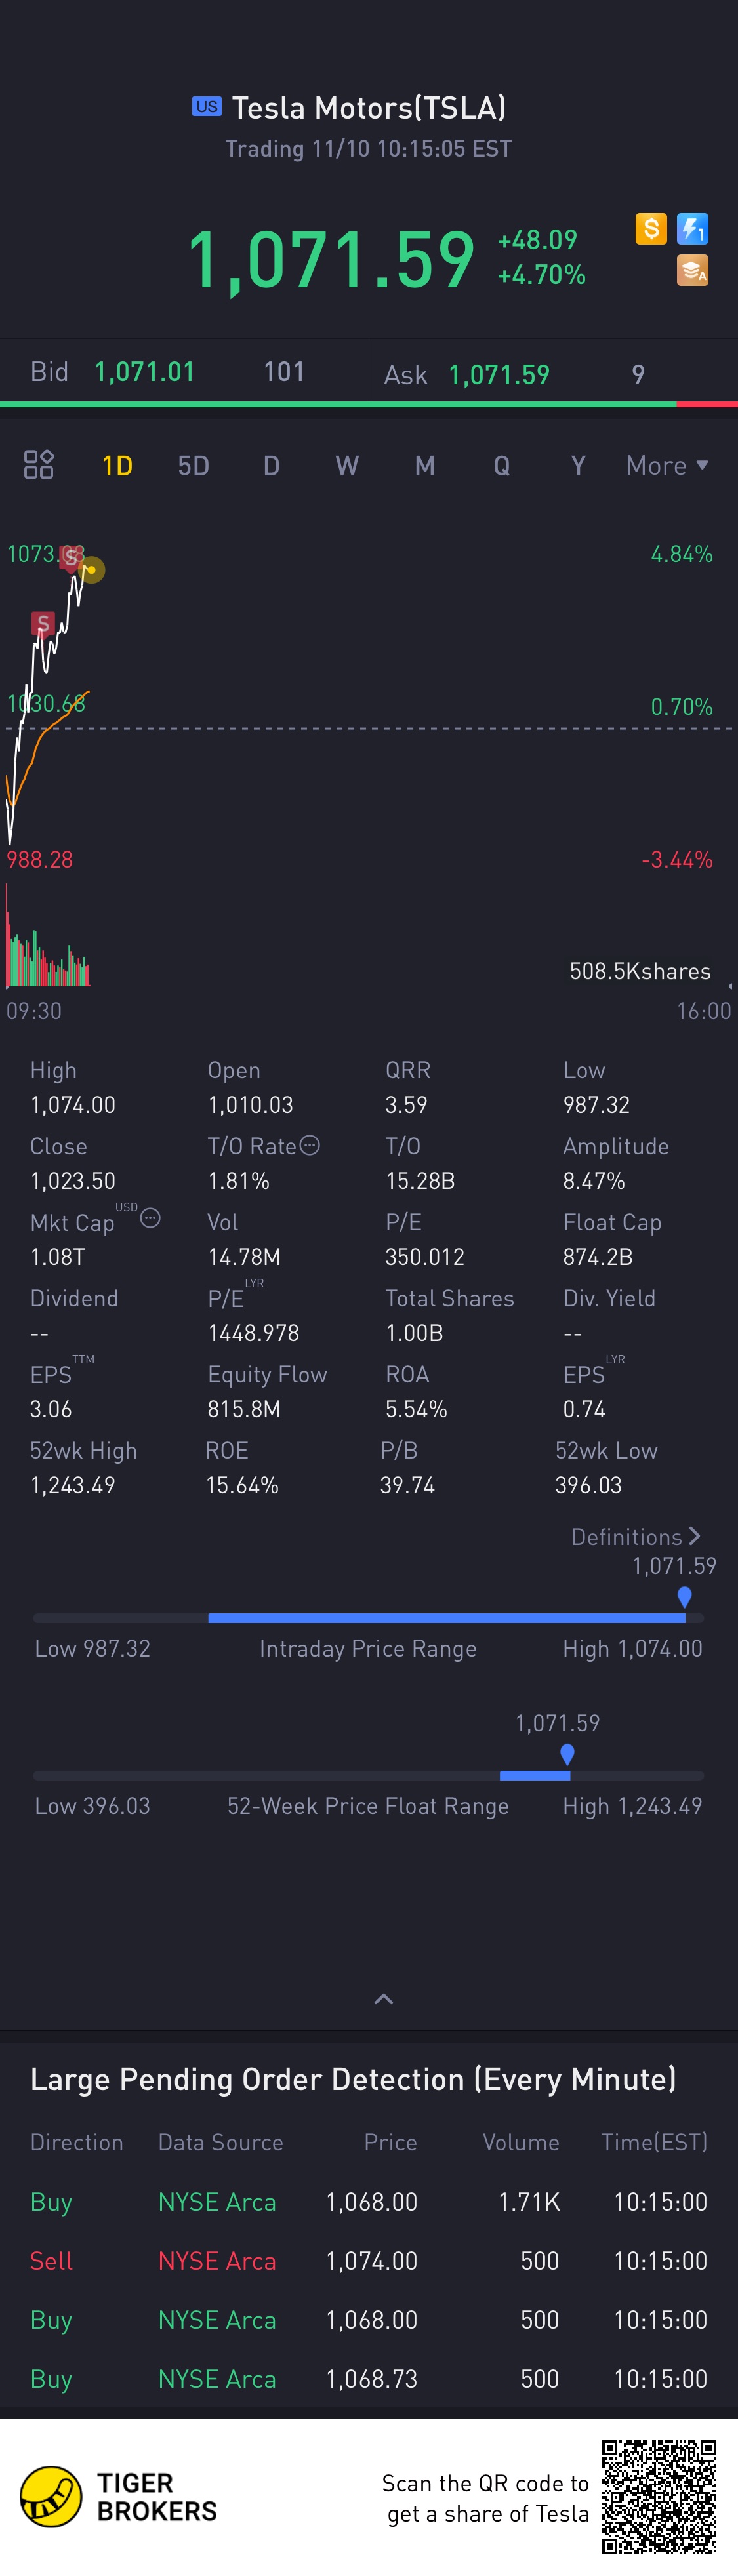This screenshot has width=738, height=2576.
Task: Expand the More timeframe dropdown
Action: point(667,465)
